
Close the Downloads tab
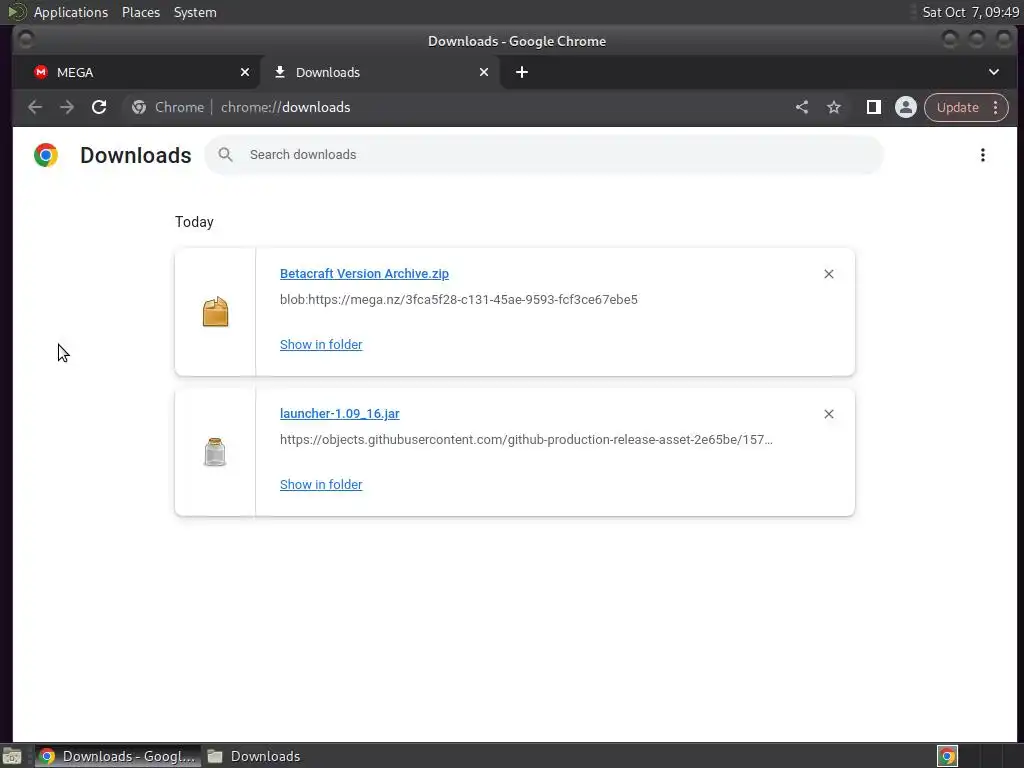[x=484, y=72]
